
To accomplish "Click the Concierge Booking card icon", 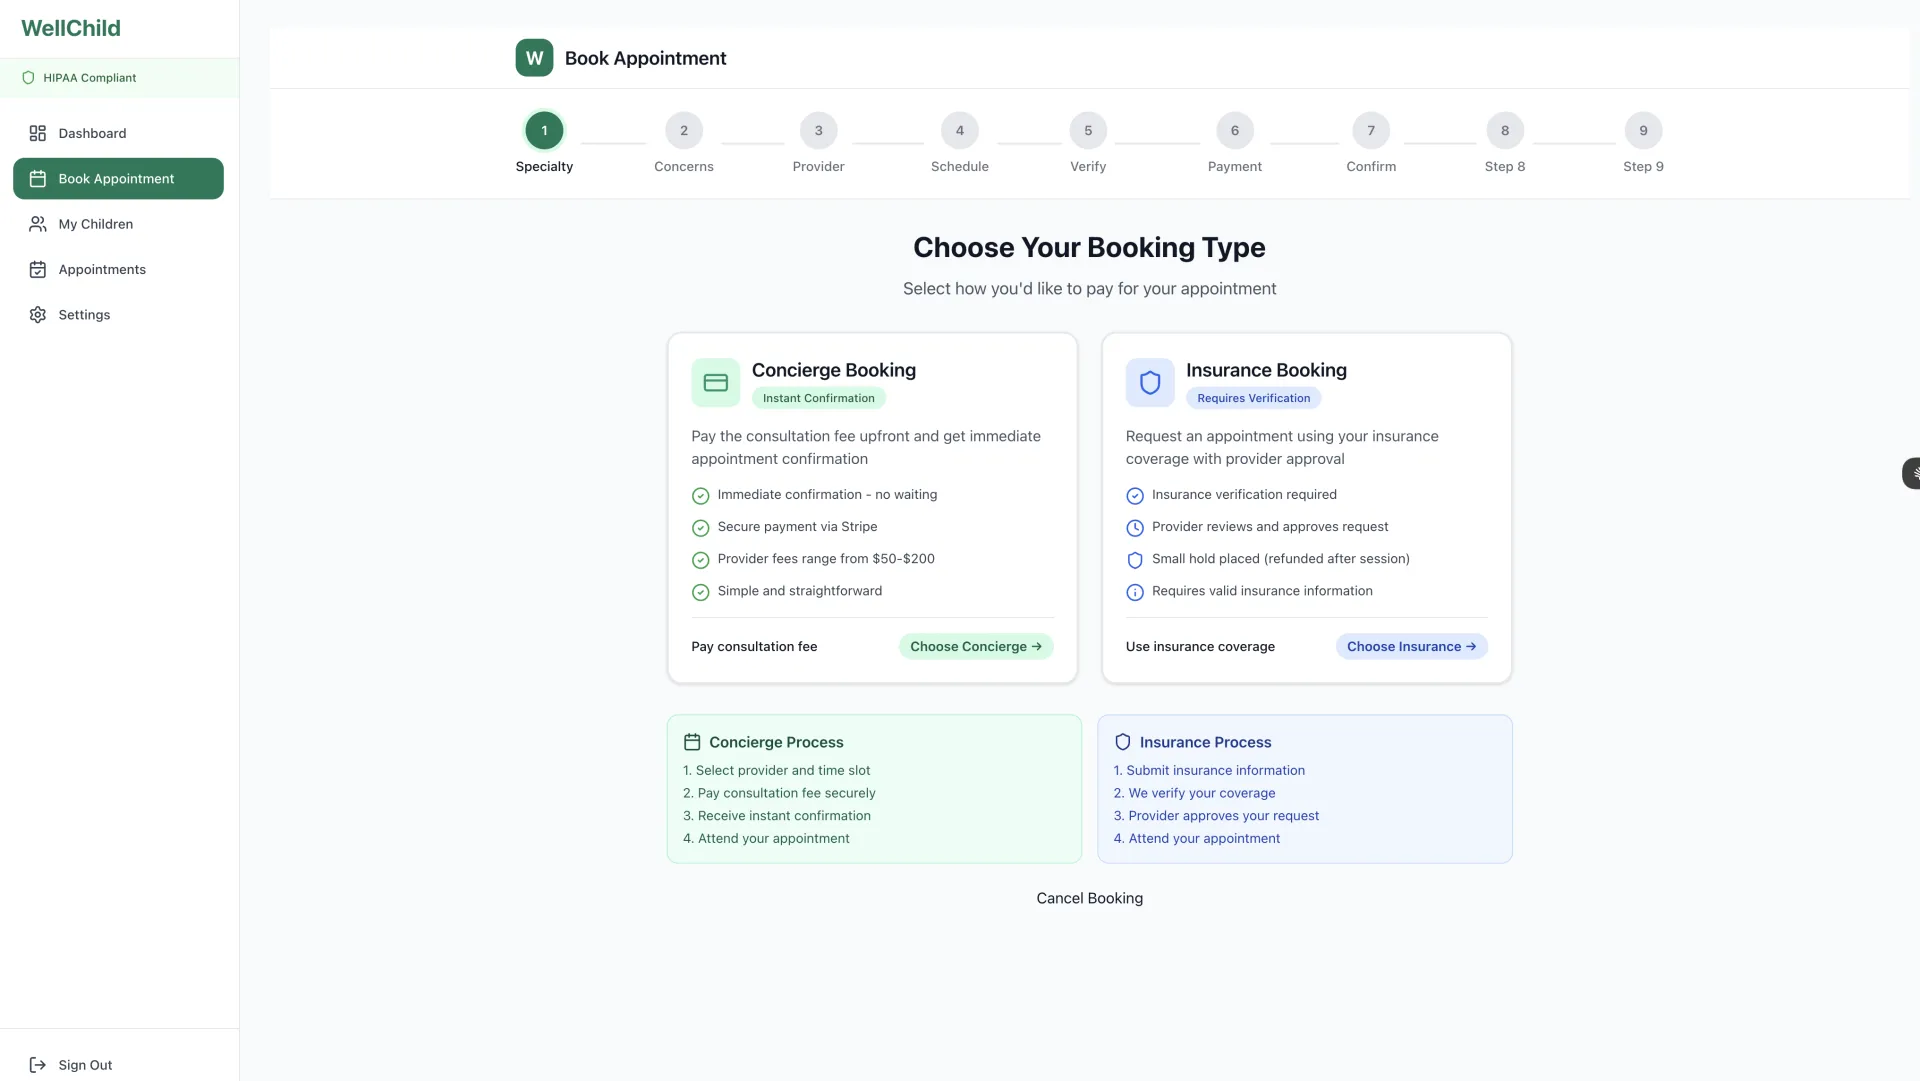I will tap(715, 382).
